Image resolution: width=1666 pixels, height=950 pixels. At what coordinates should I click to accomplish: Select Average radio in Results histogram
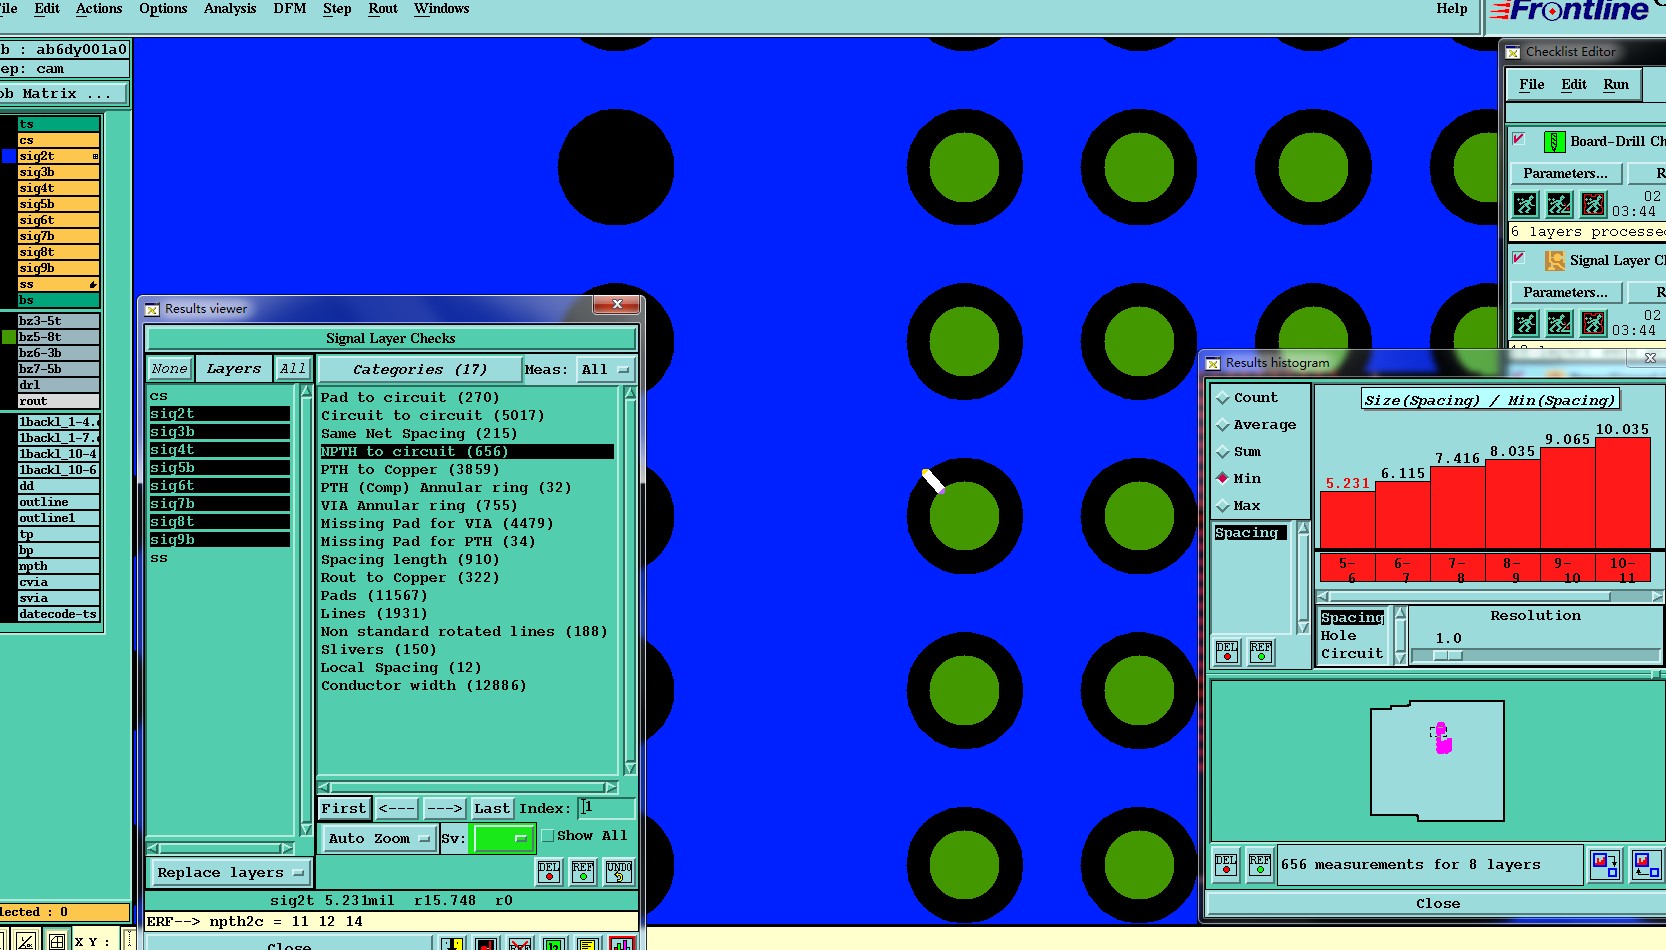point(1223,425)
